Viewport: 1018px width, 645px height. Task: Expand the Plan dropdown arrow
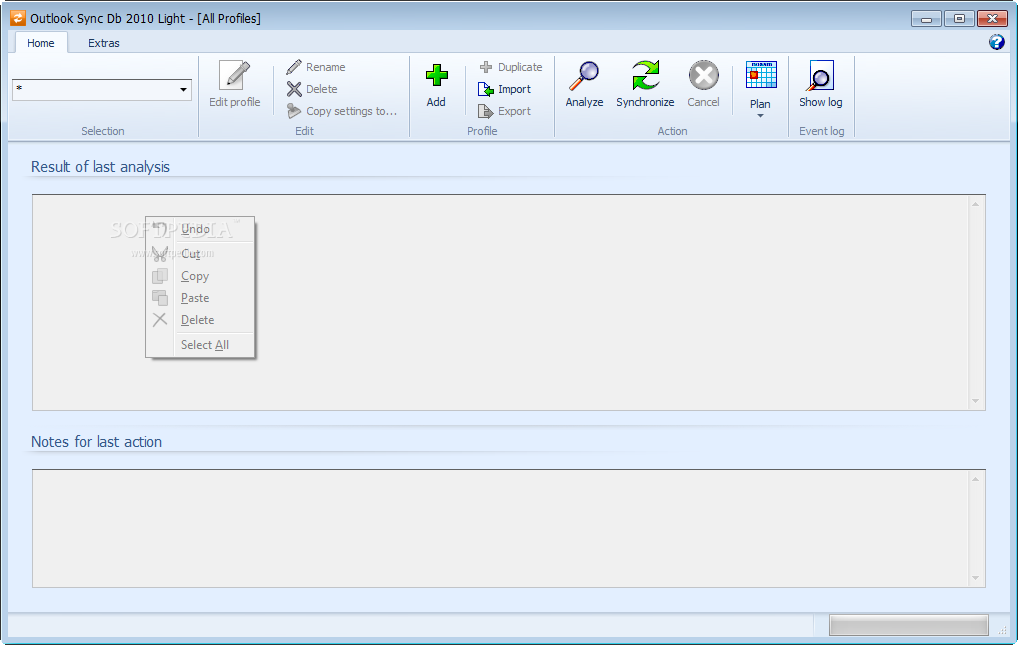pos(760,116)
